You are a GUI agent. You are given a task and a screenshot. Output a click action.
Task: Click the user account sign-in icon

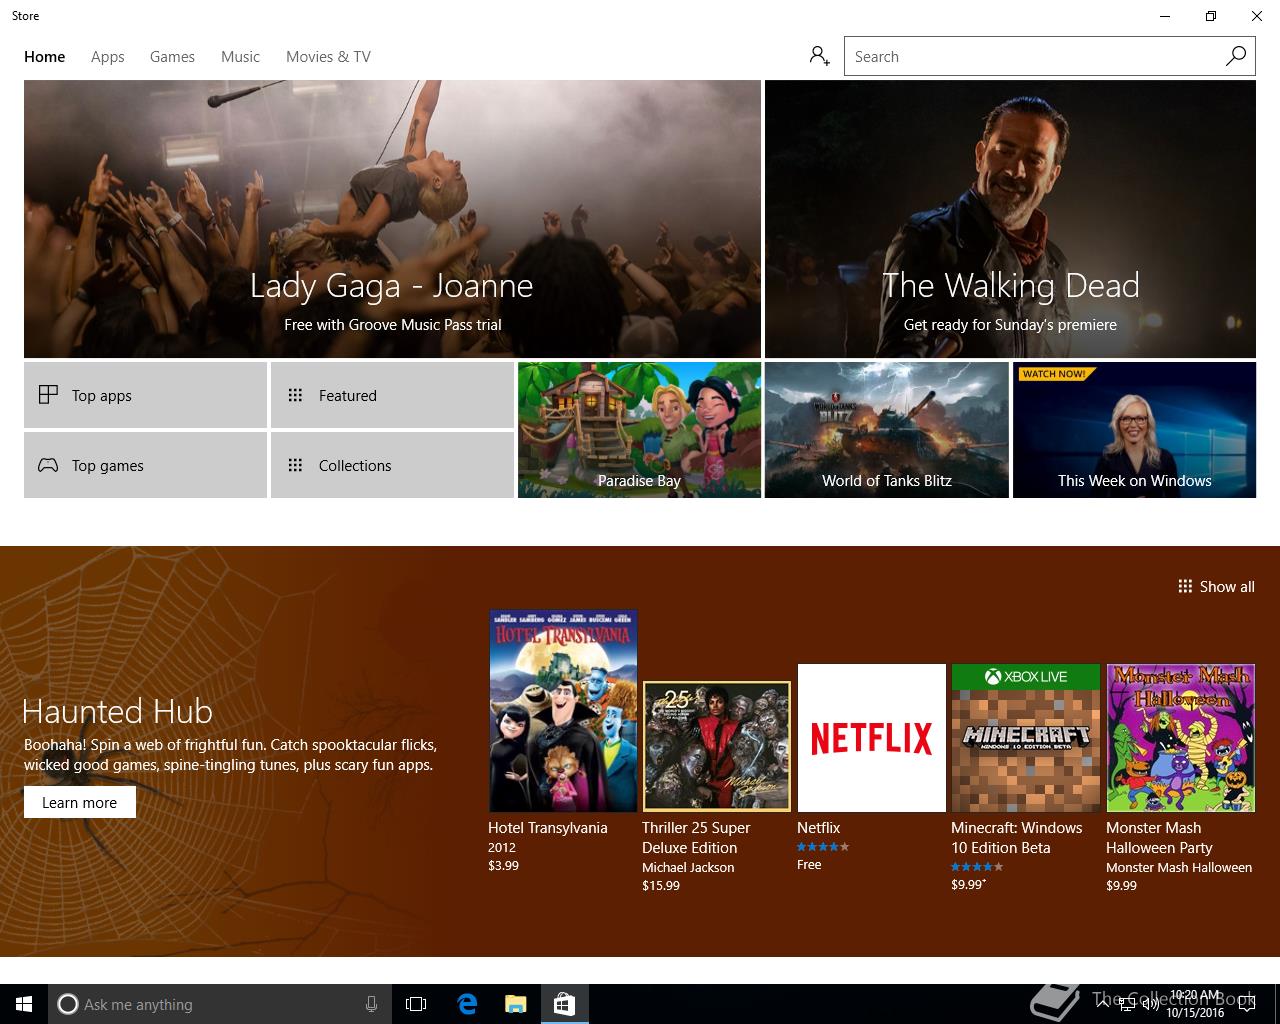(x=819, y=56)
